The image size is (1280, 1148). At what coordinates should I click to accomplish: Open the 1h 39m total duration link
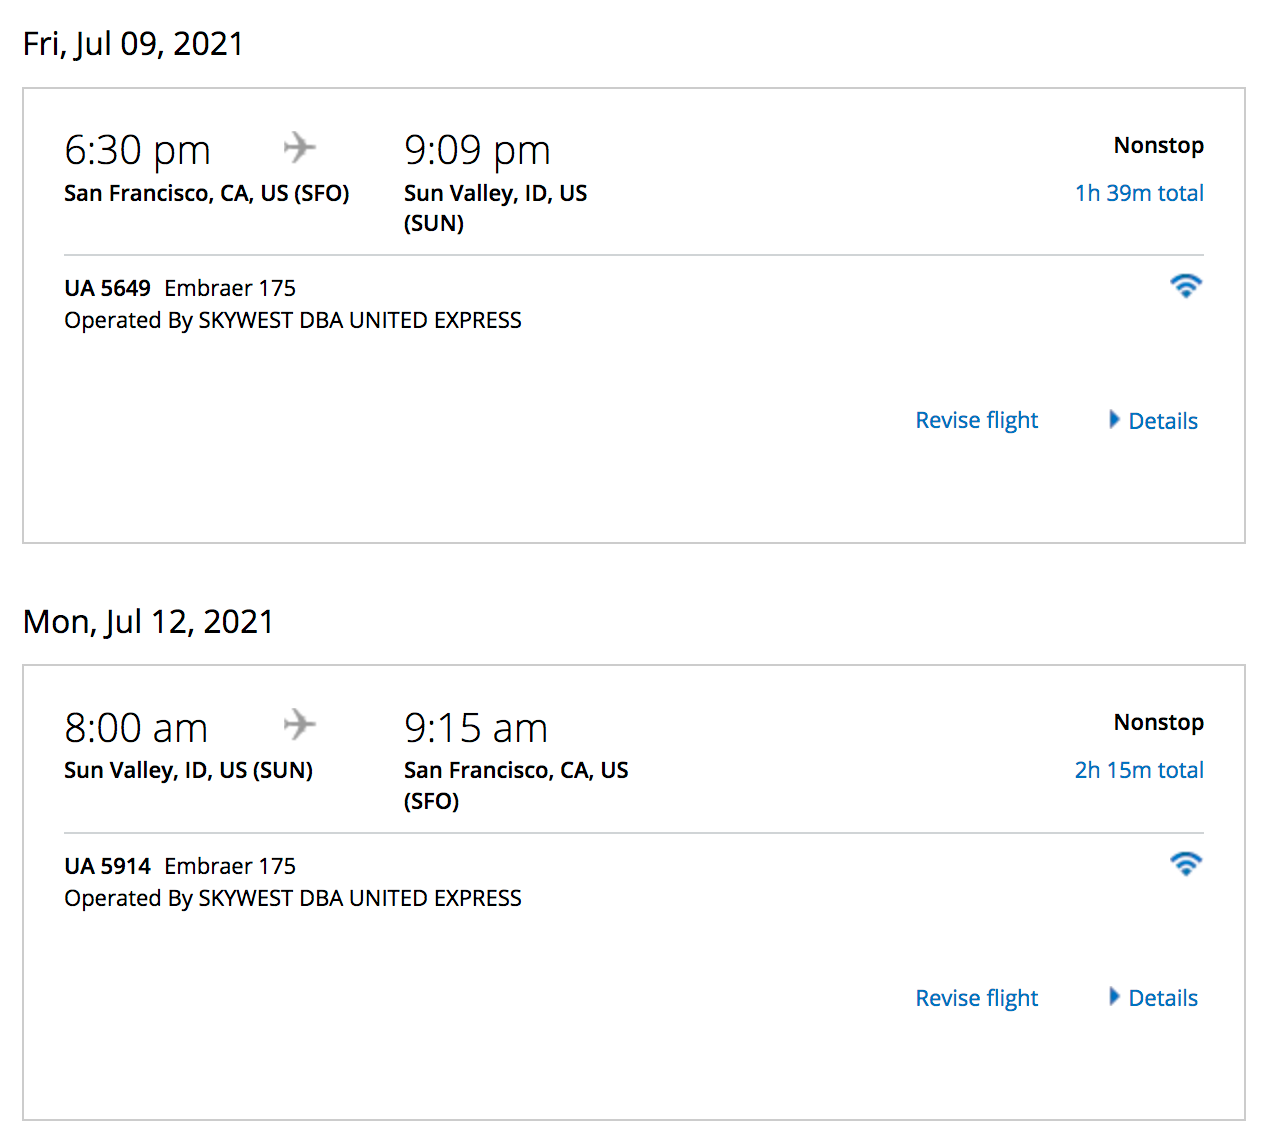pyautogui.click(x=1139, y=193)
